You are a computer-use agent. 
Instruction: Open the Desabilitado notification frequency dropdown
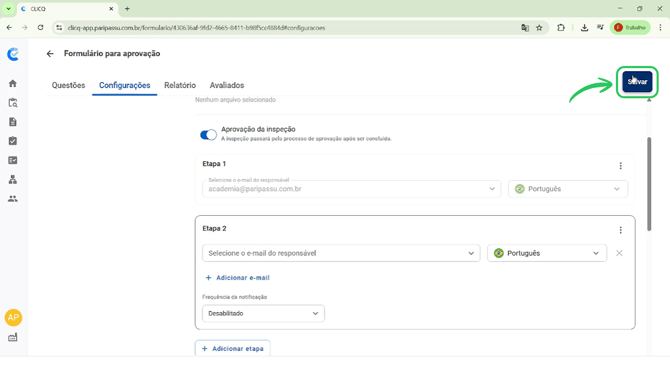pos(263,314)
